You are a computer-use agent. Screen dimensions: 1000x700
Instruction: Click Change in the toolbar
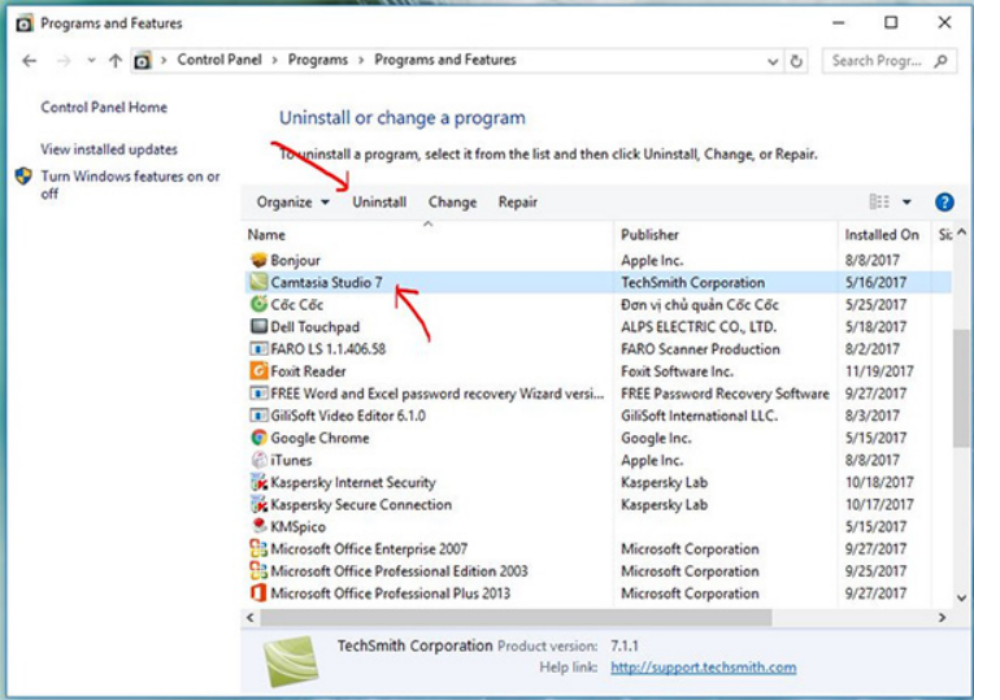click(x=452, y=202)
